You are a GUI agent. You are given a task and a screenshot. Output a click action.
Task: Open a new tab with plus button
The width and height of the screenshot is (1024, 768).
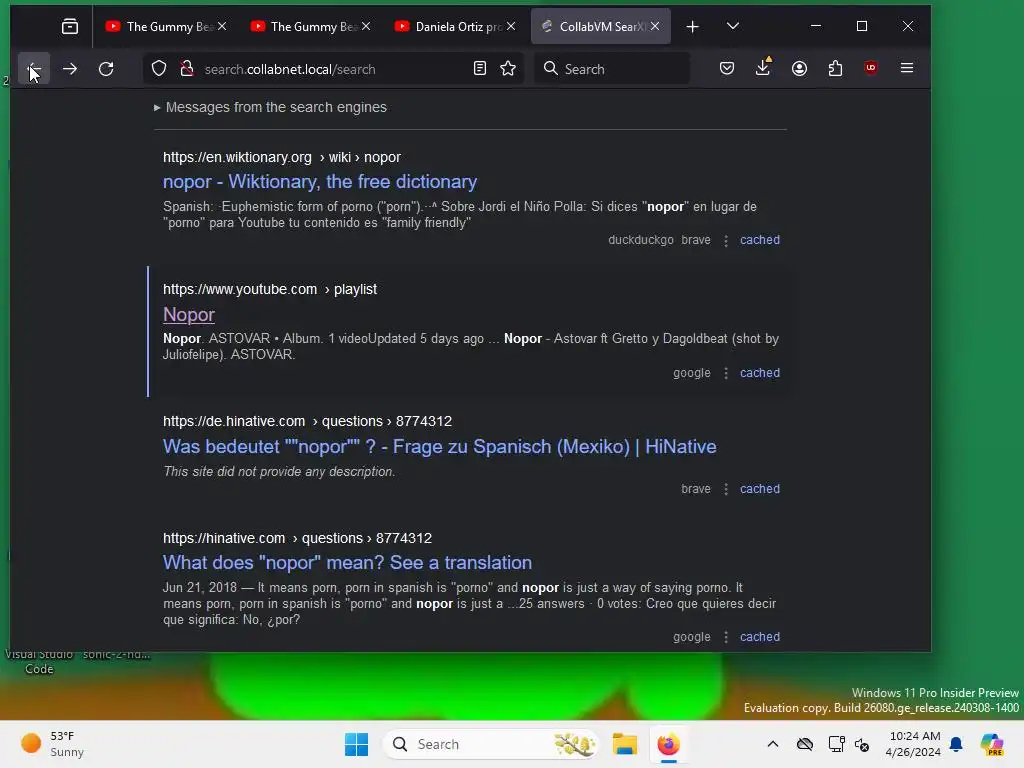point(693,26)
